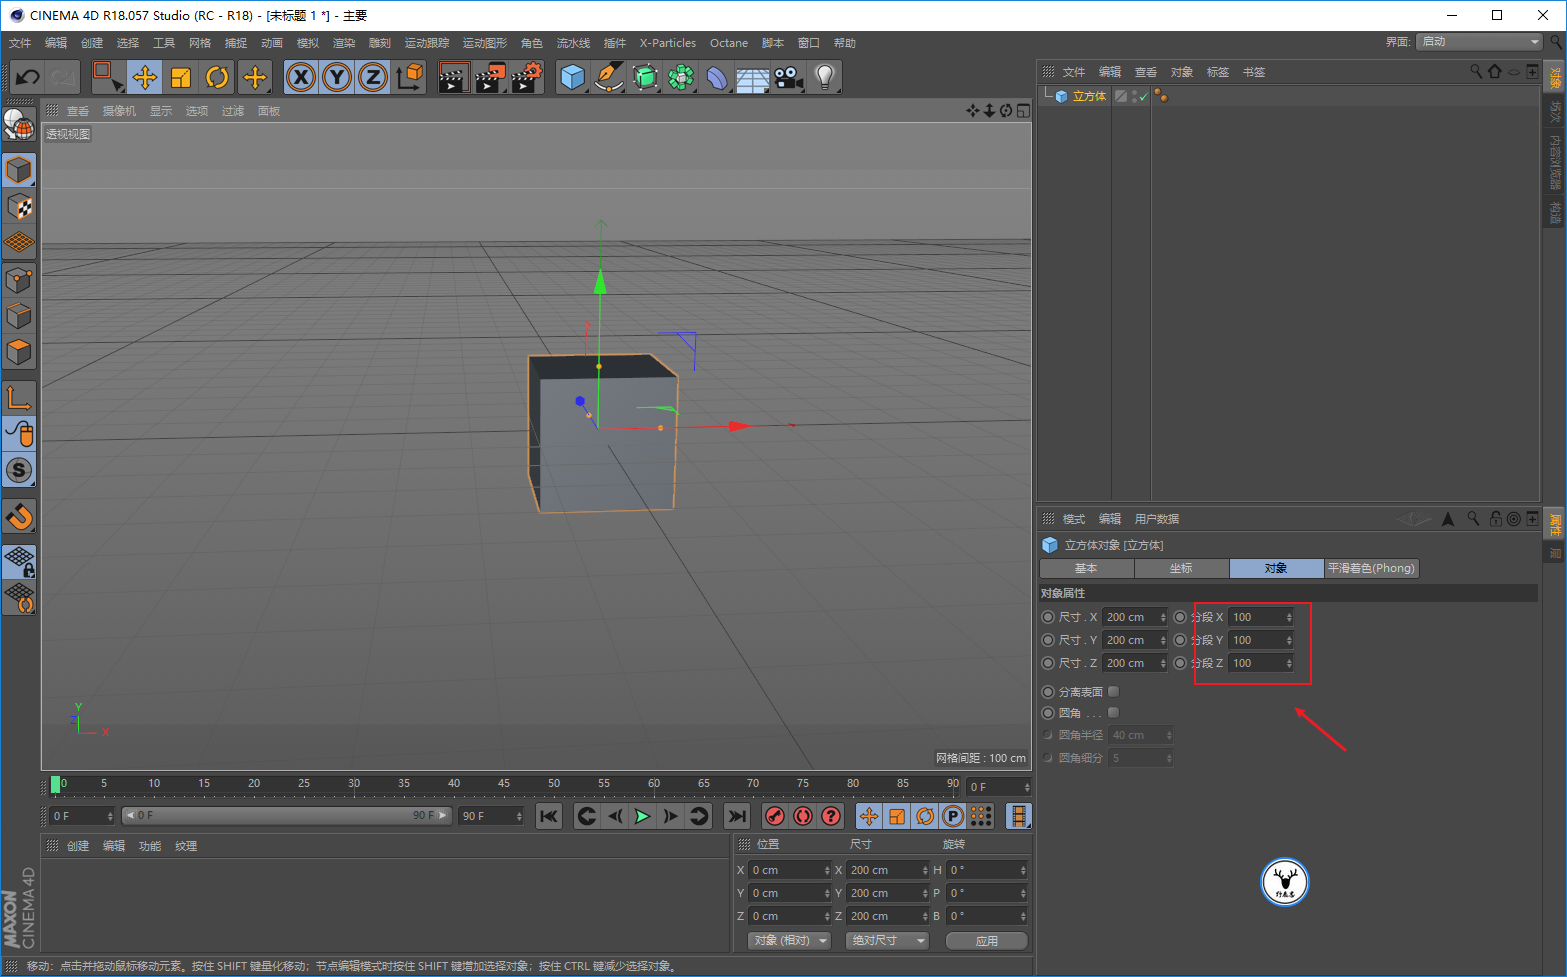Select the Move tool in top toolbar
This screenshot has height=977, width=1567.
(145, 77)
